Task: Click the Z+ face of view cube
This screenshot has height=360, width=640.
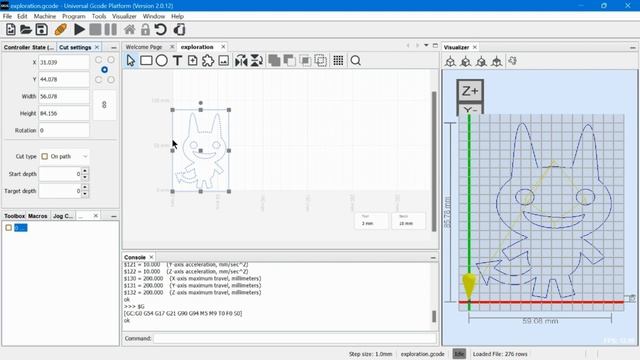Action: coord(470,91)
